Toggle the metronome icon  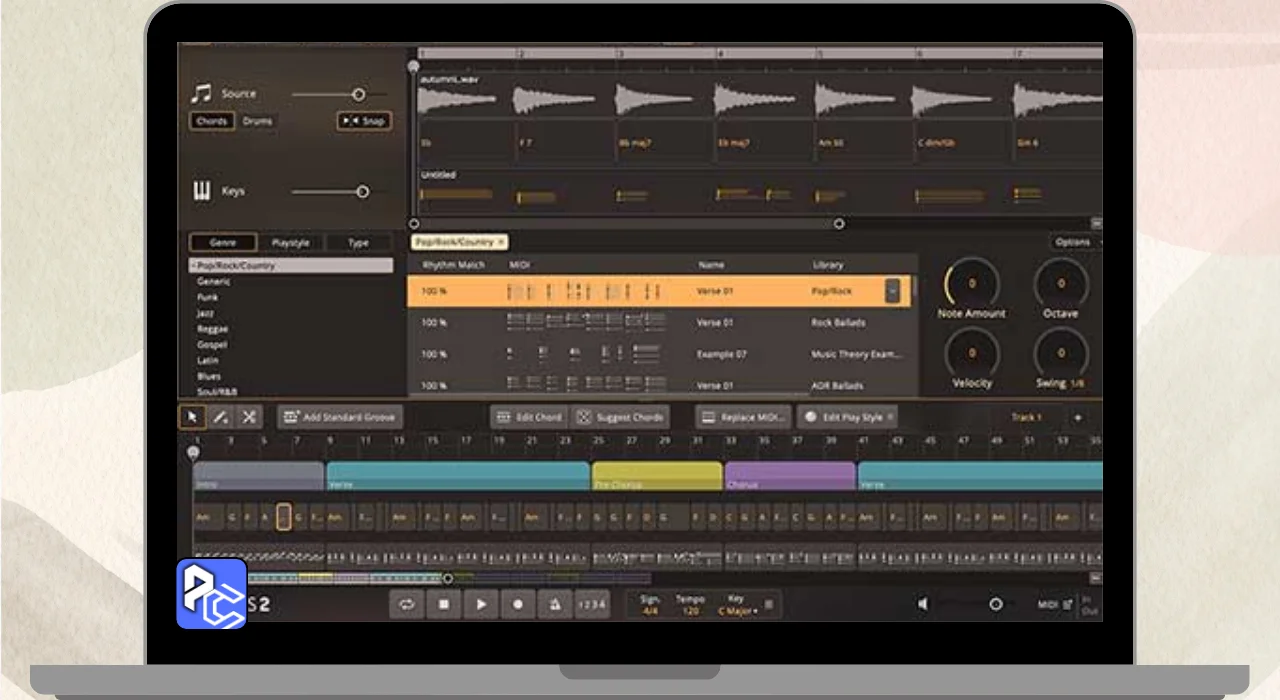pos(554,604)
